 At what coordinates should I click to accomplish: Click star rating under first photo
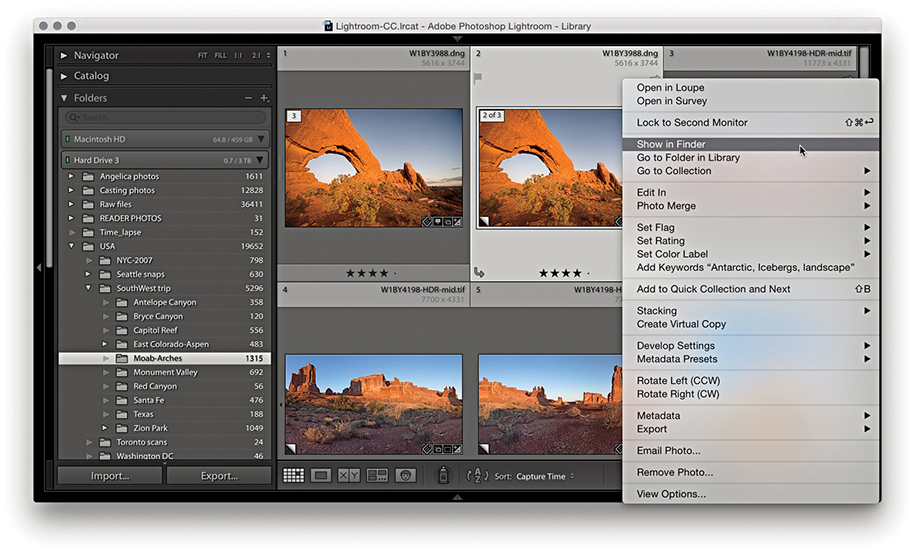[x=368, y=273]
